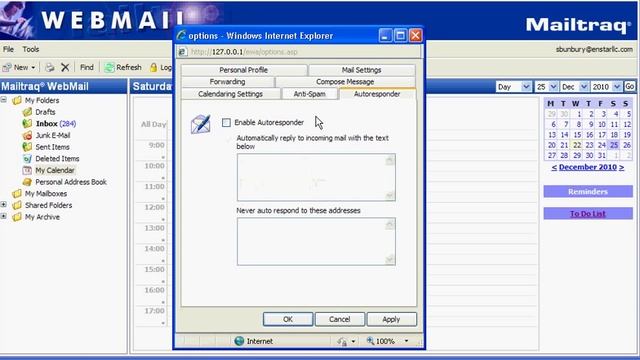Click the Sent Items folder icon
The height and width of the screenshot is (360, 640).
[27, 147]
